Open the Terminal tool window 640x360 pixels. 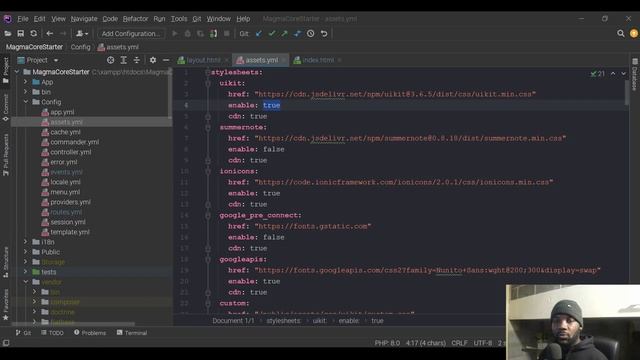coord(132,333)
